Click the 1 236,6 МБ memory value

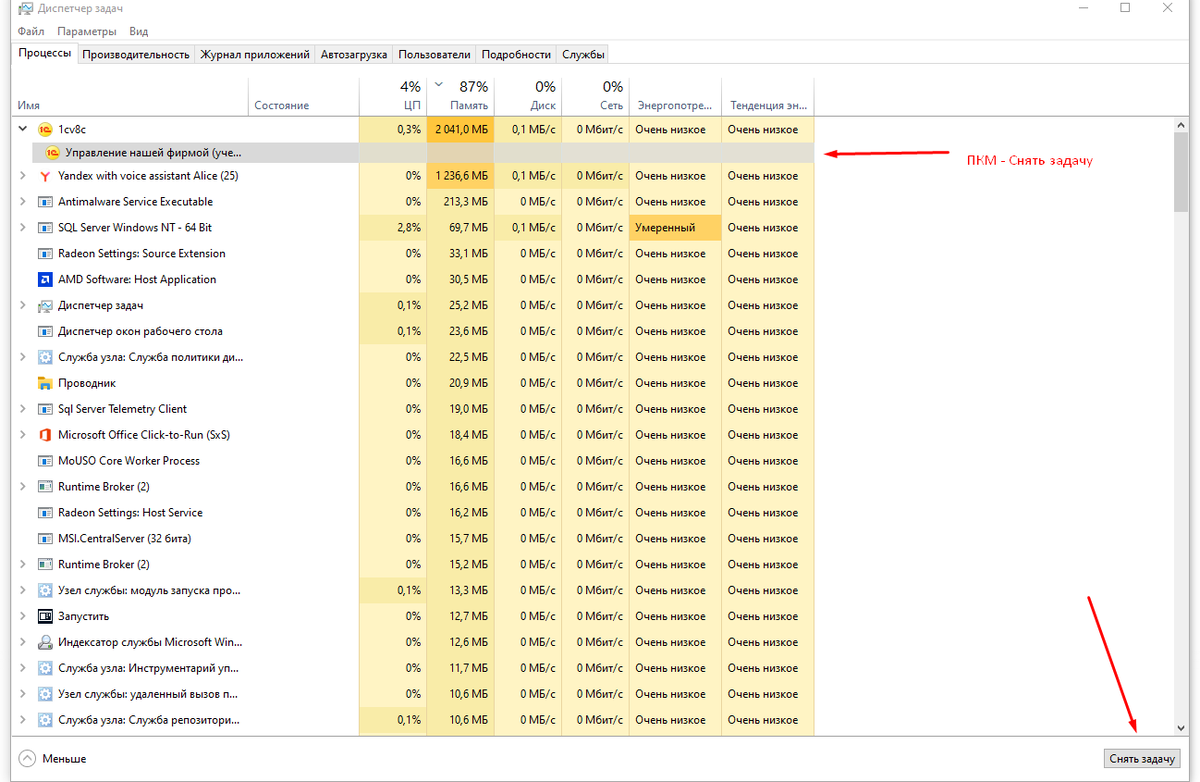pyautogui.click(x=460, y=176)
